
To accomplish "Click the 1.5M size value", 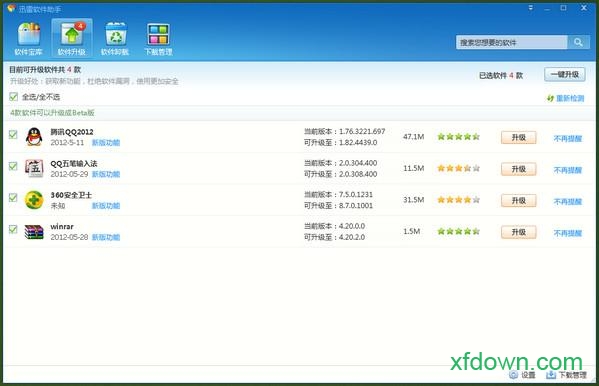I will point(411,231).
